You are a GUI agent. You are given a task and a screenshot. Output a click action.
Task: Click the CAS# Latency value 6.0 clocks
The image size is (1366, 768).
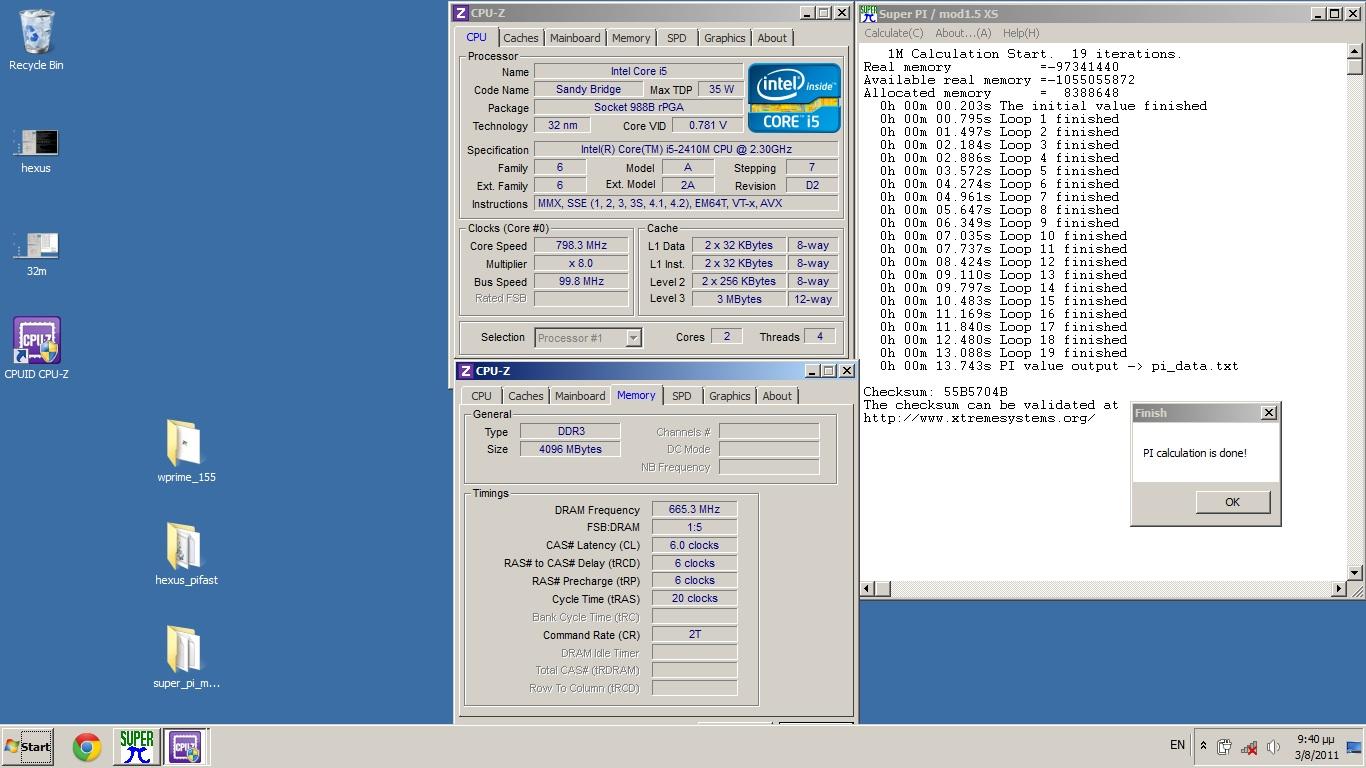(694, 545)
